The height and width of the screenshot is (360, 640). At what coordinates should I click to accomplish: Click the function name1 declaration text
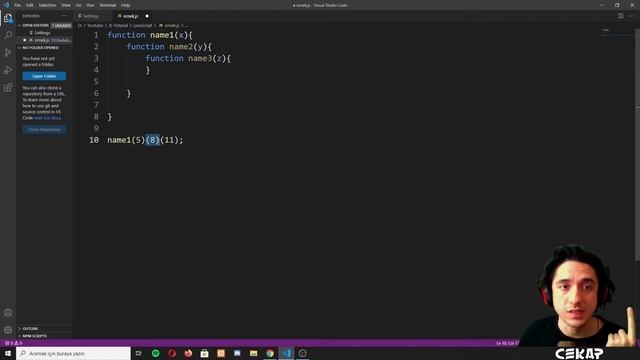click(x=149, y=35)
